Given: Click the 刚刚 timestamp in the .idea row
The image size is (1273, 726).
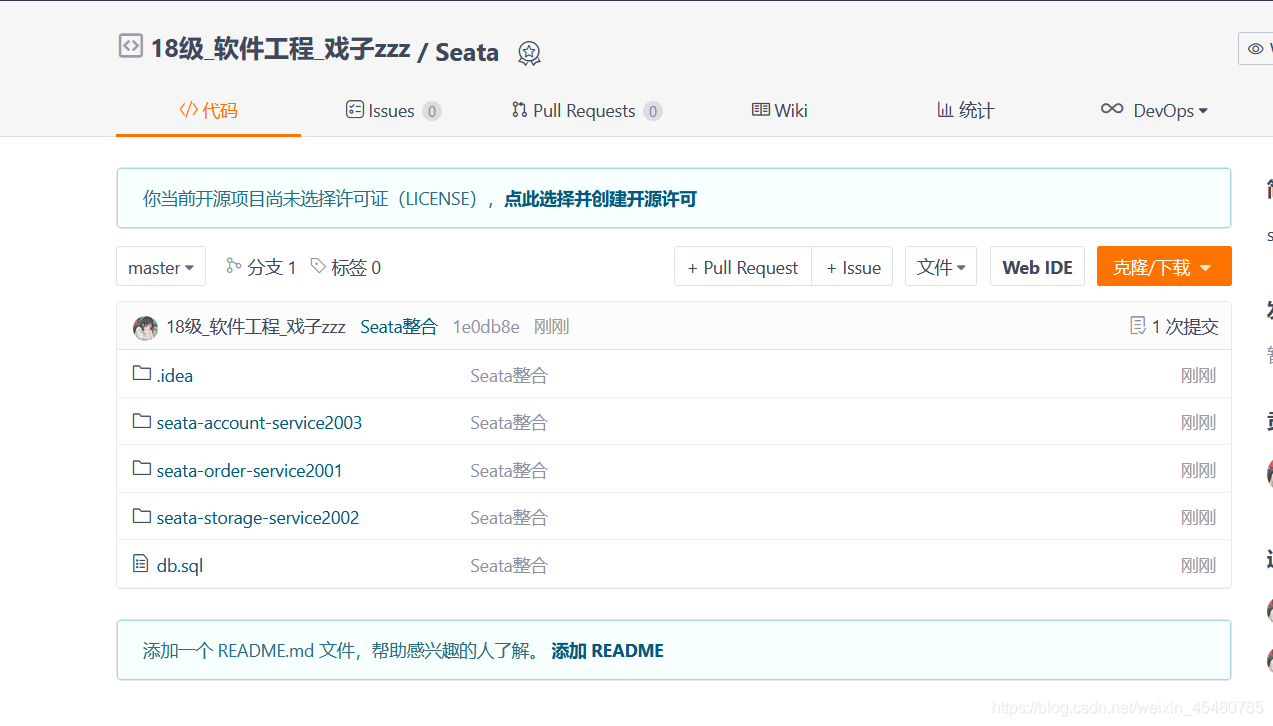Looking at the screenshot, I should coord(1198,376).
